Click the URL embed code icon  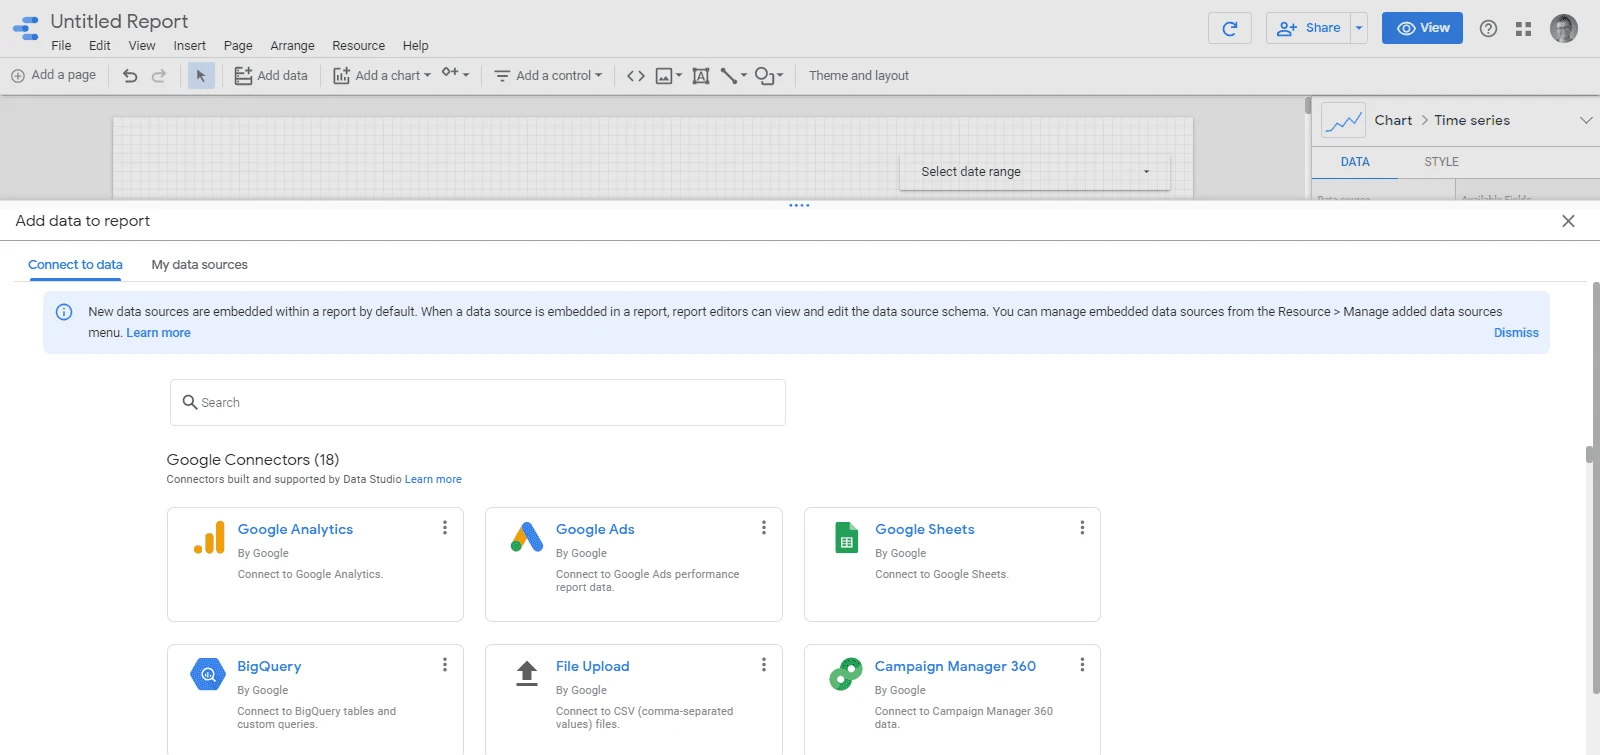635,76
